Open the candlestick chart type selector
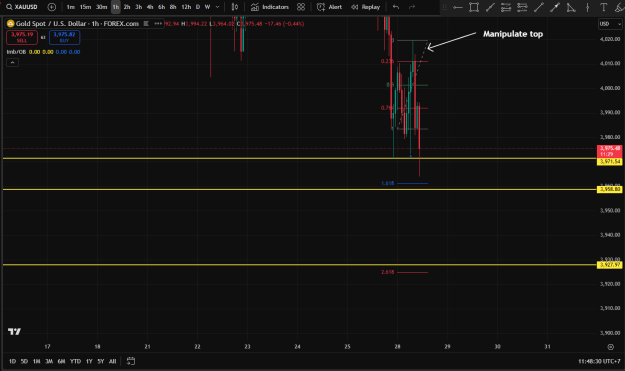This screenshot has height=371, width=625. [235, 7]
